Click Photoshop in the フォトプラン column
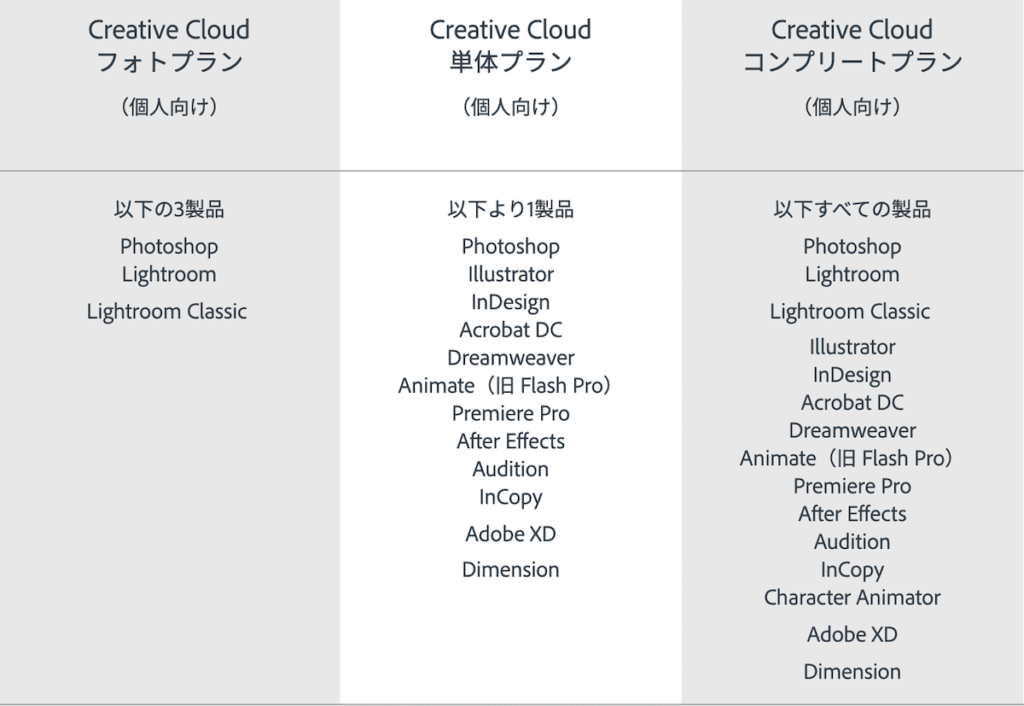Viewport: 1024px width, 706px height. (169, 246)
